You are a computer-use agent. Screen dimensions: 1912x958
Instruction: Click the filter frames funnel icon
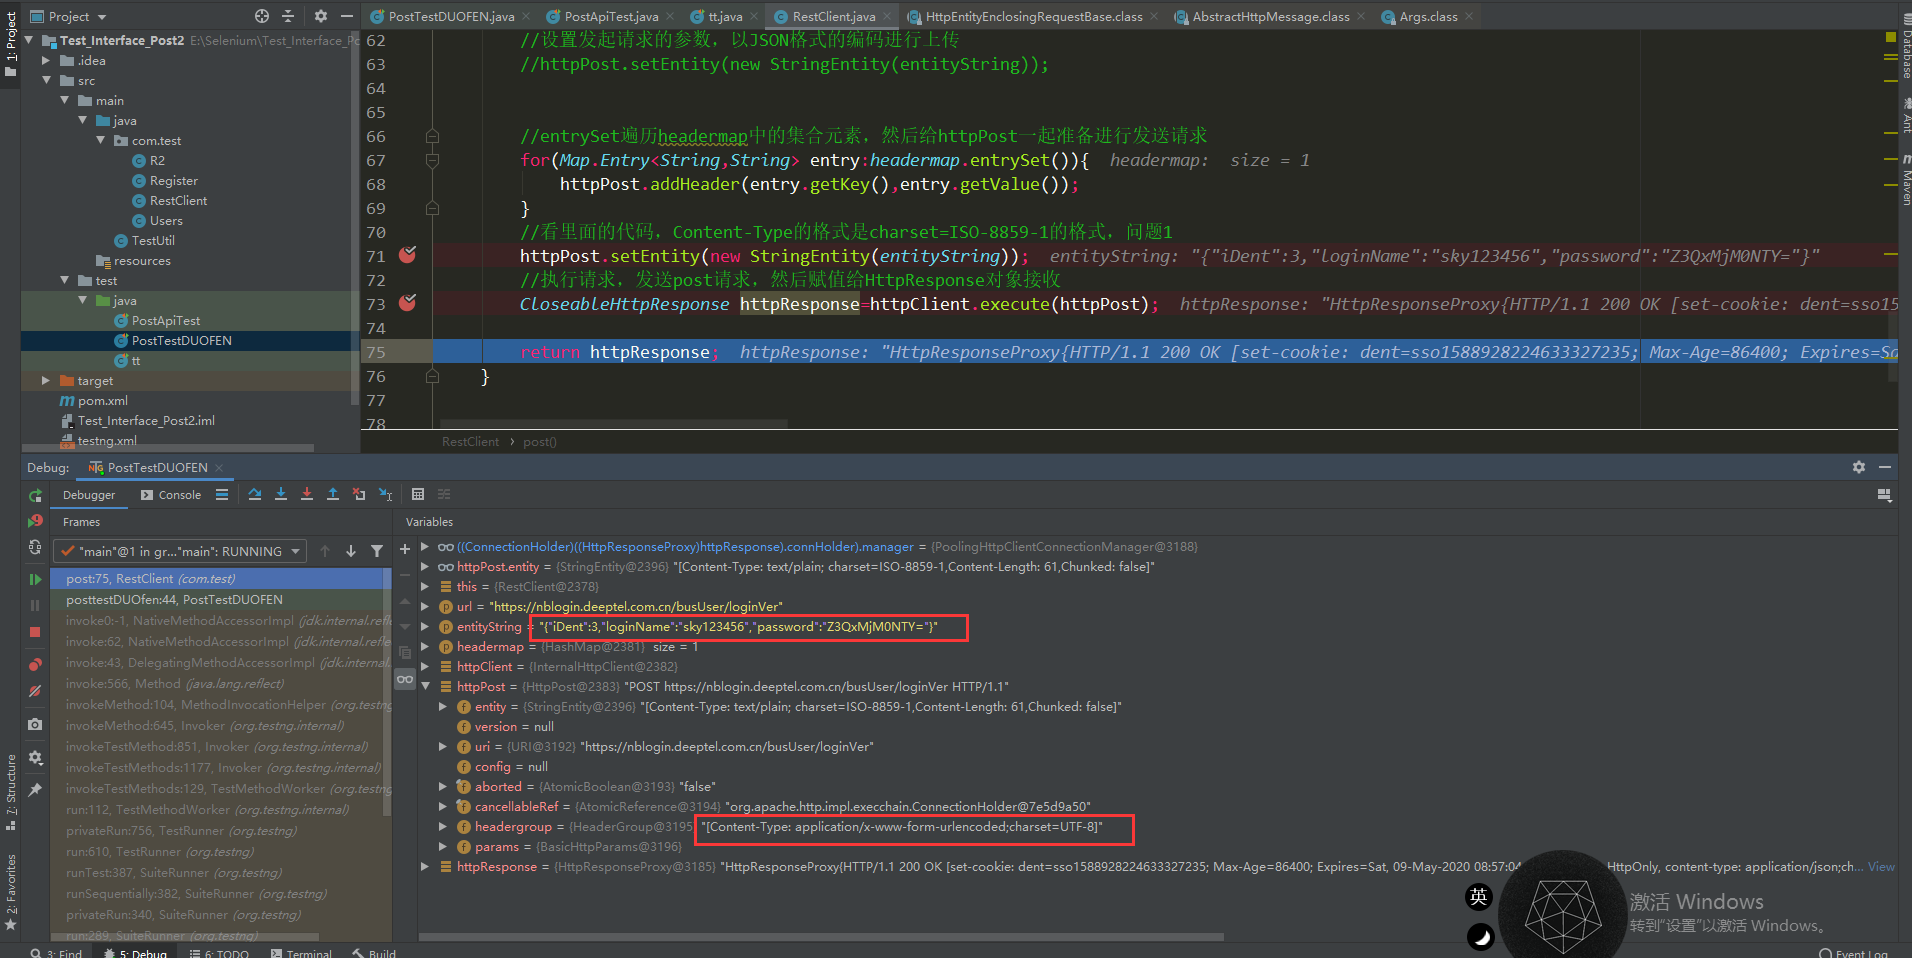click(x=377, y=551)
